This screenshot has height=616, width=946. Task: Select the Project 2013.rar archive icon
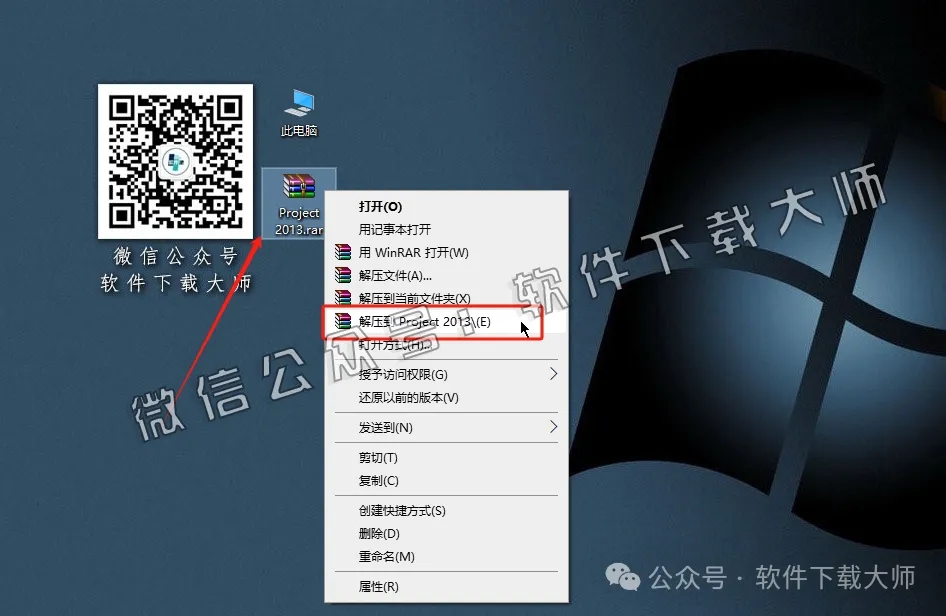point(298,185)
